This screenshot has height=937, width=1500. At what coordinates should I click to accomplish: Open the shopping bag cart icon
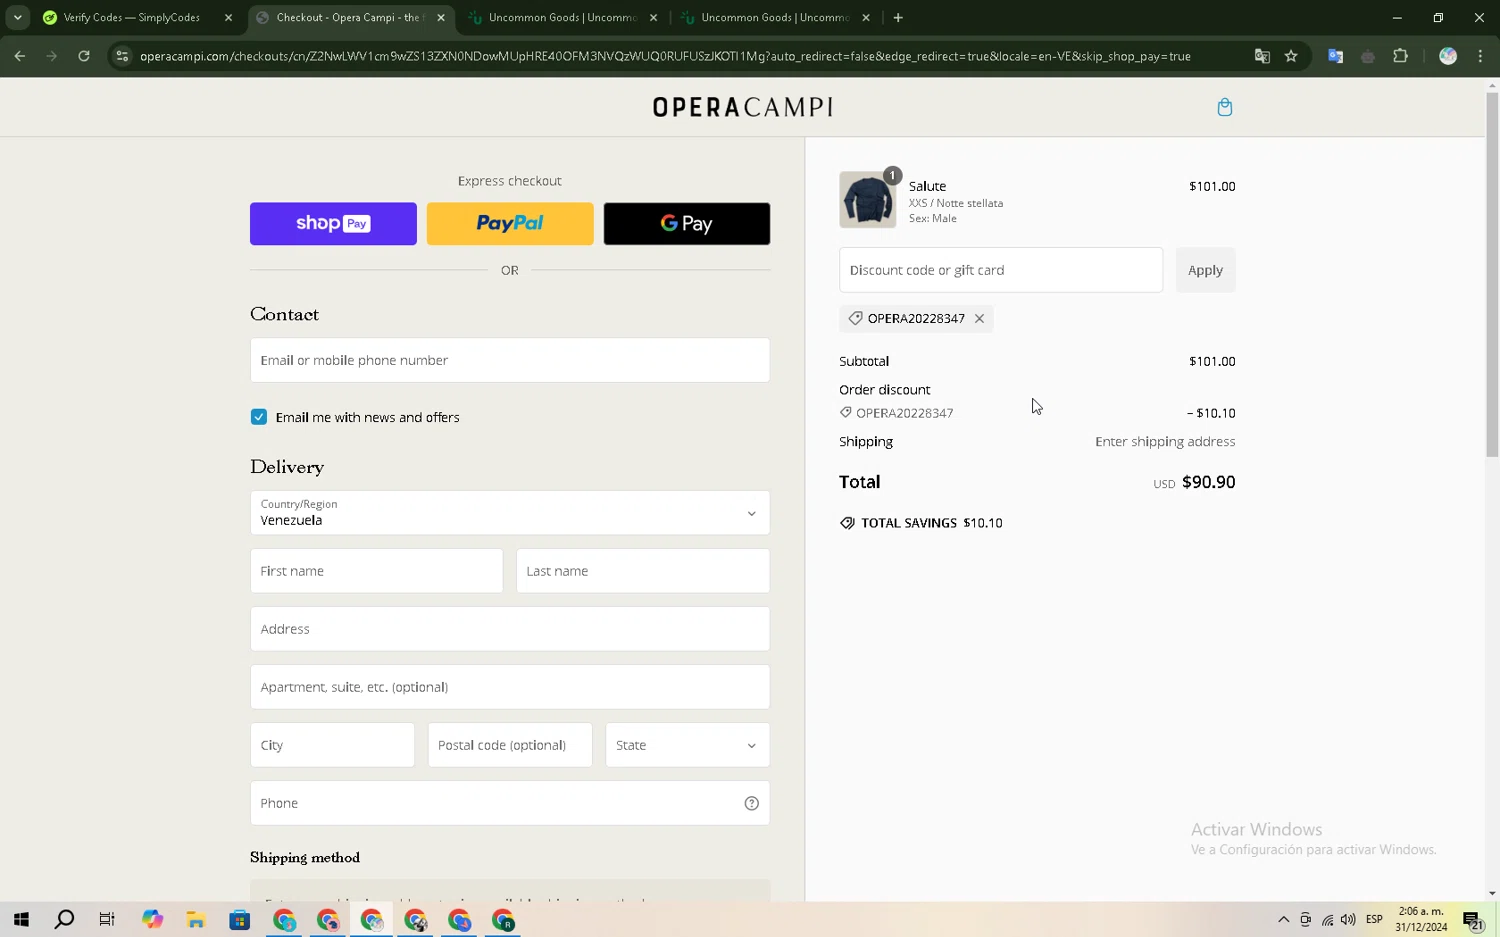1224,107
